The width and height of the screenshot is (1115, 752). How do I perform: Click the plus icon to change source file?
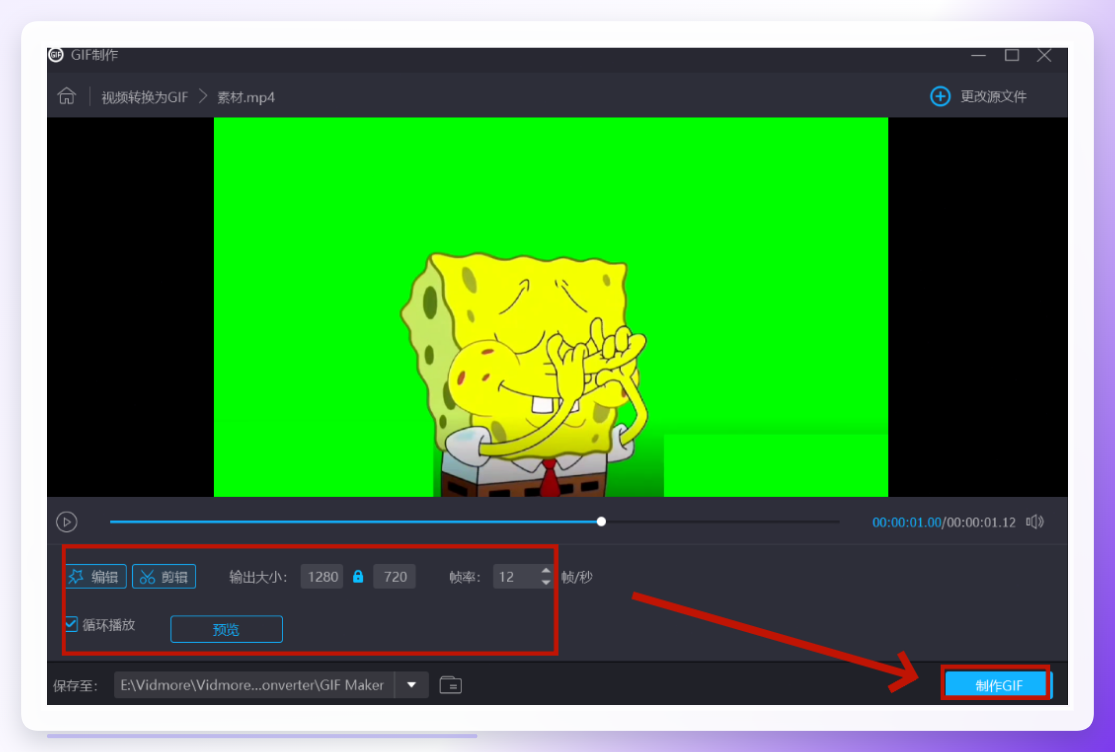point(940,96)
